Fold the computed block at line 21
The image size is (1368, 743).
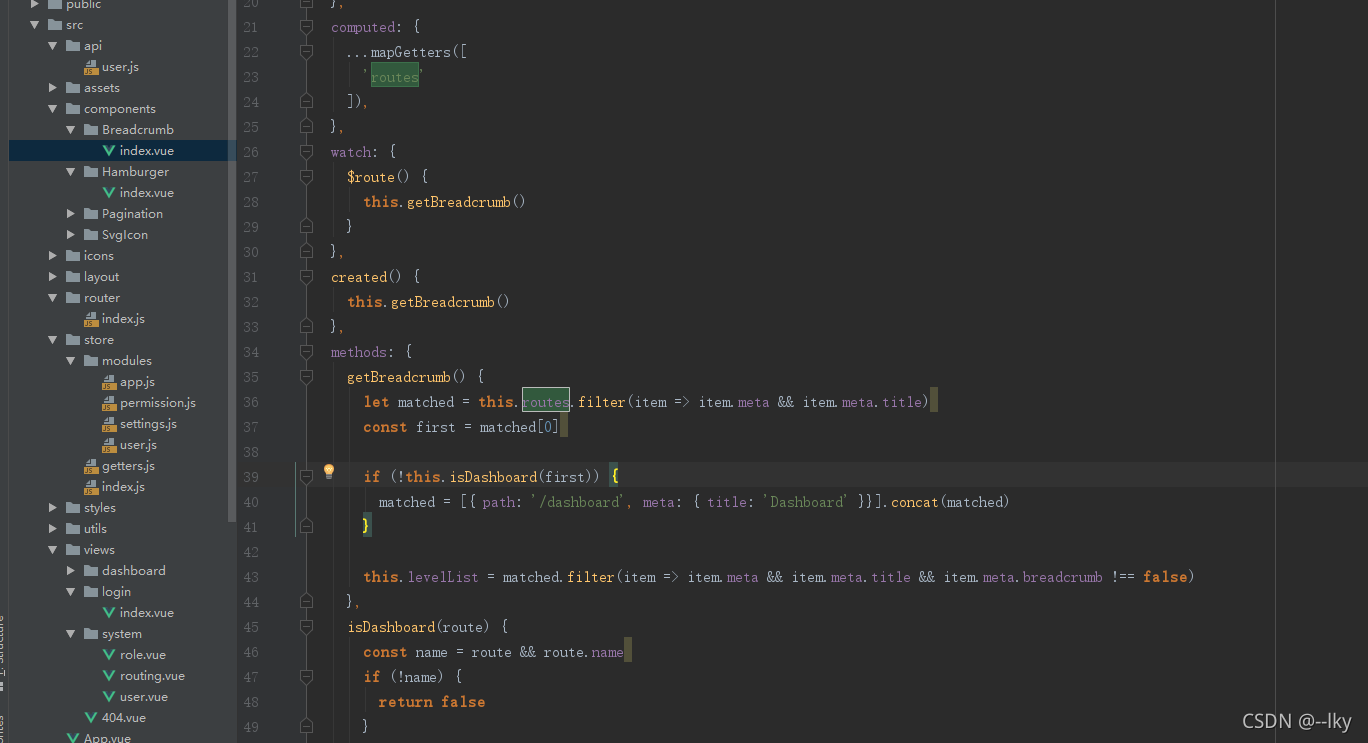[307, 27]
